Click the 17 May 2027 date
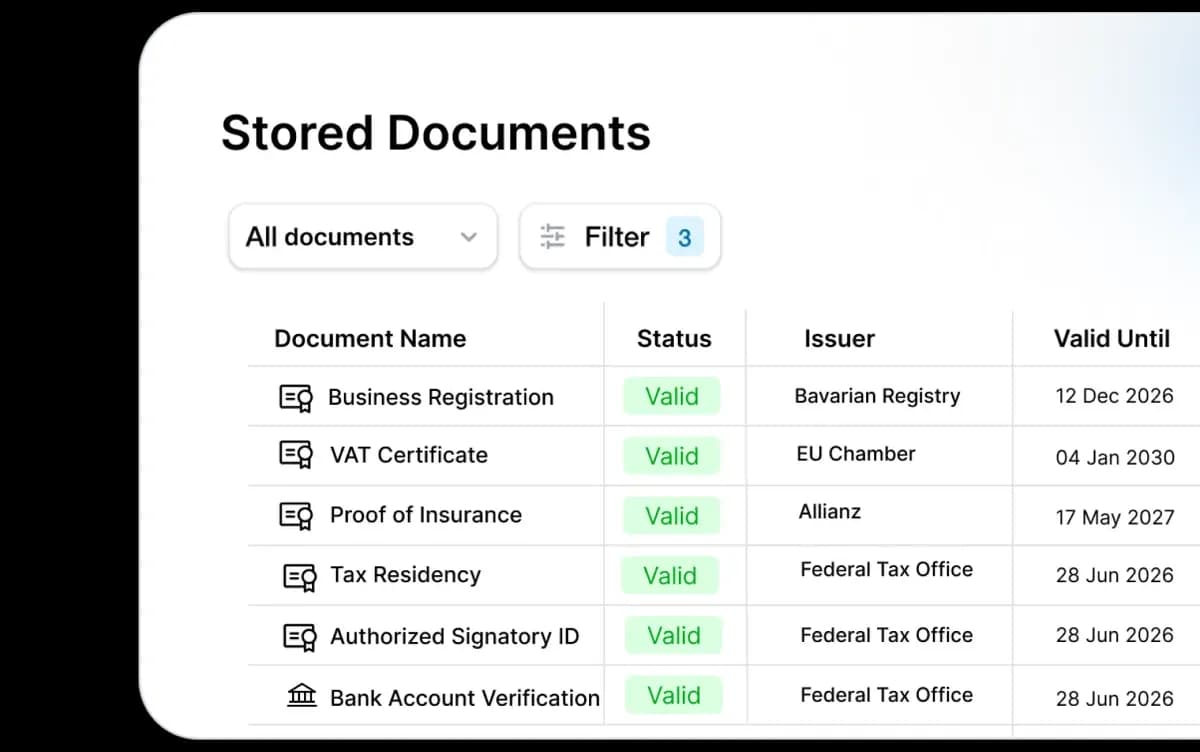1200x752 pixels. 1115,518
